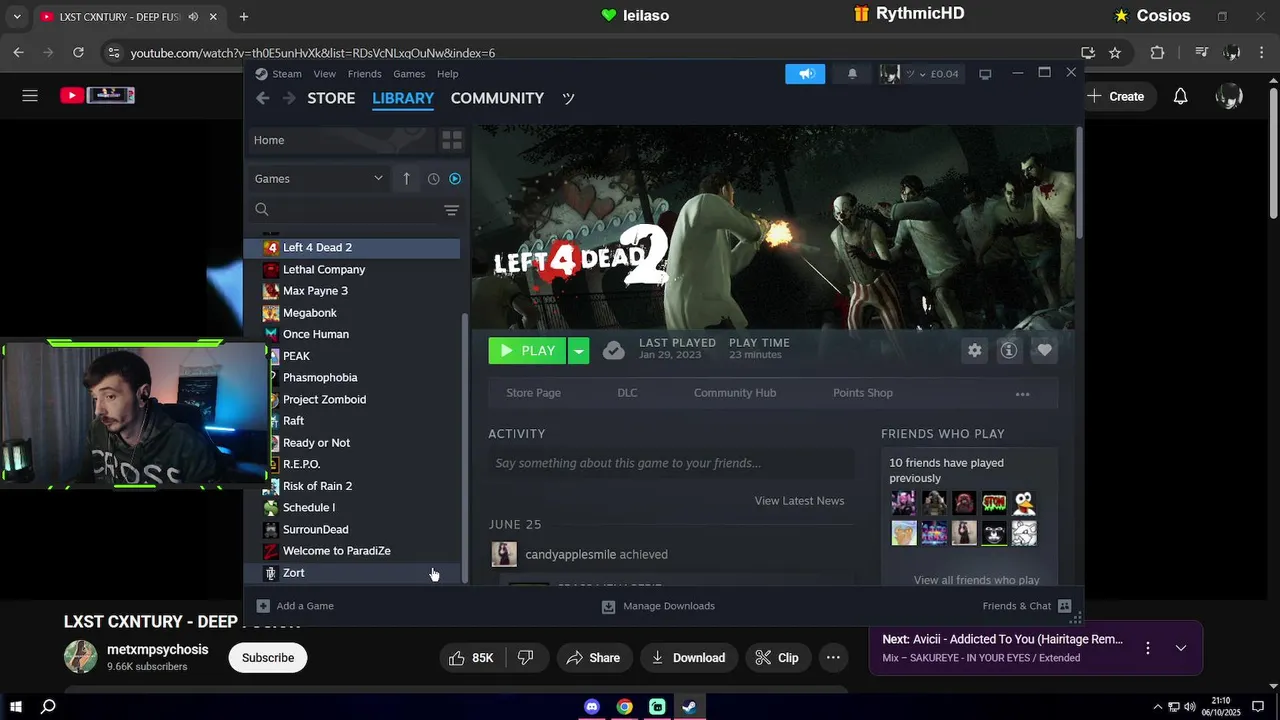Click Steam Big Picture mode icon

coord(985,74)
